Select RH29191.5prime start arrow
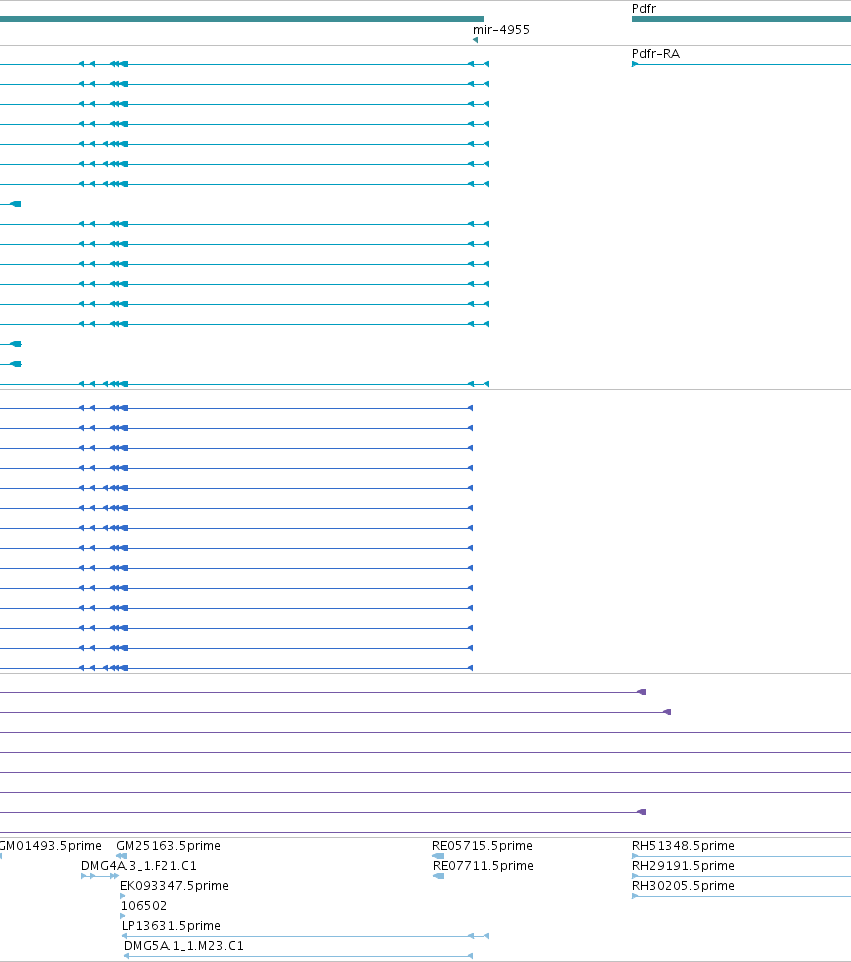851x962 pixels. (x=635, y=876)
